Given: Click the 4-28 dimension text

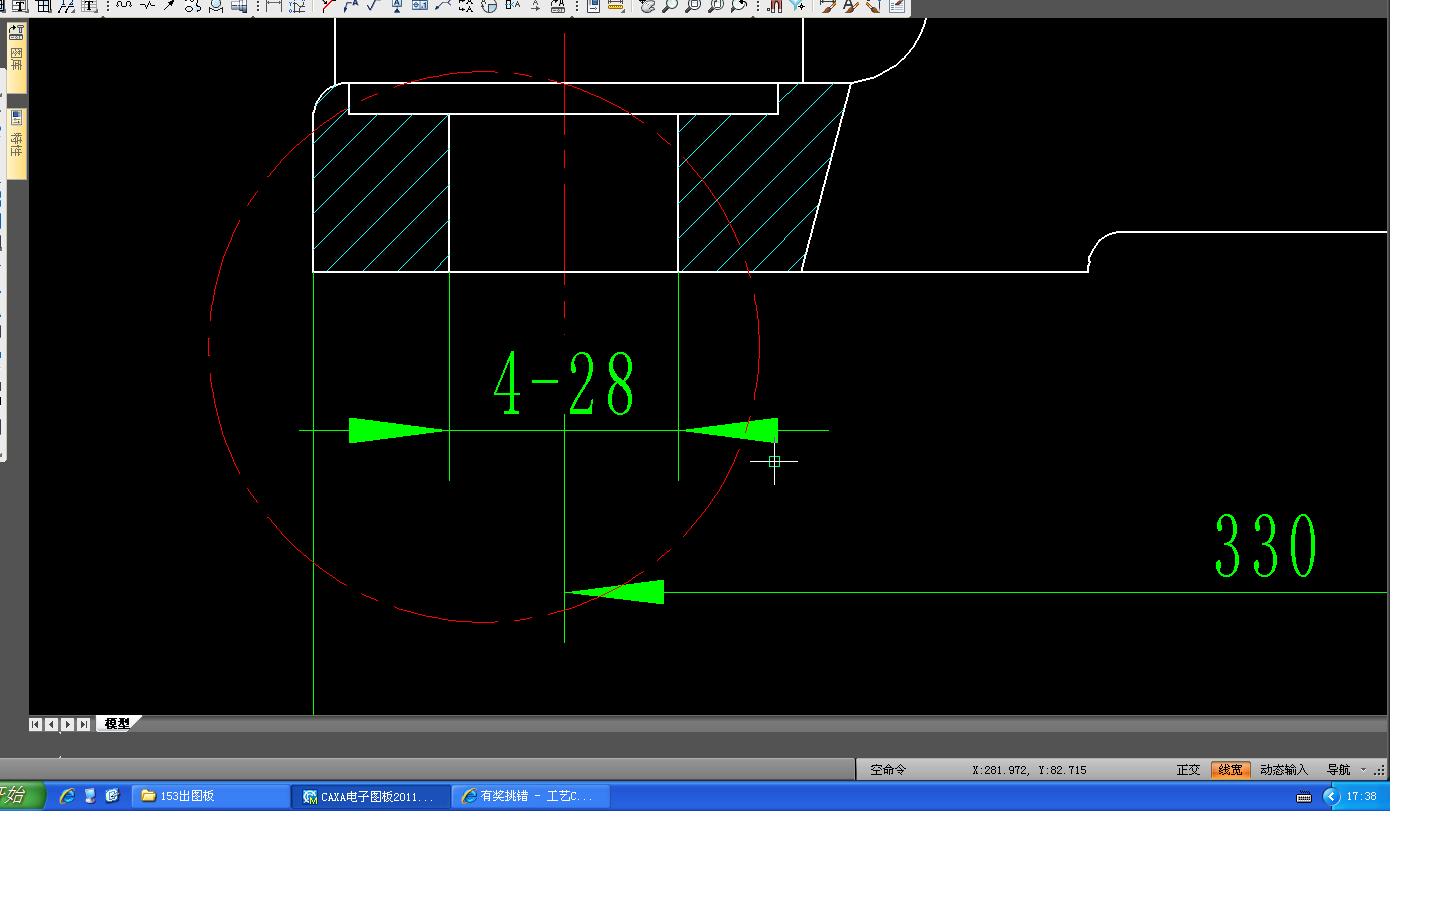Looking at the screenshot, I should [x=565, y=384].
